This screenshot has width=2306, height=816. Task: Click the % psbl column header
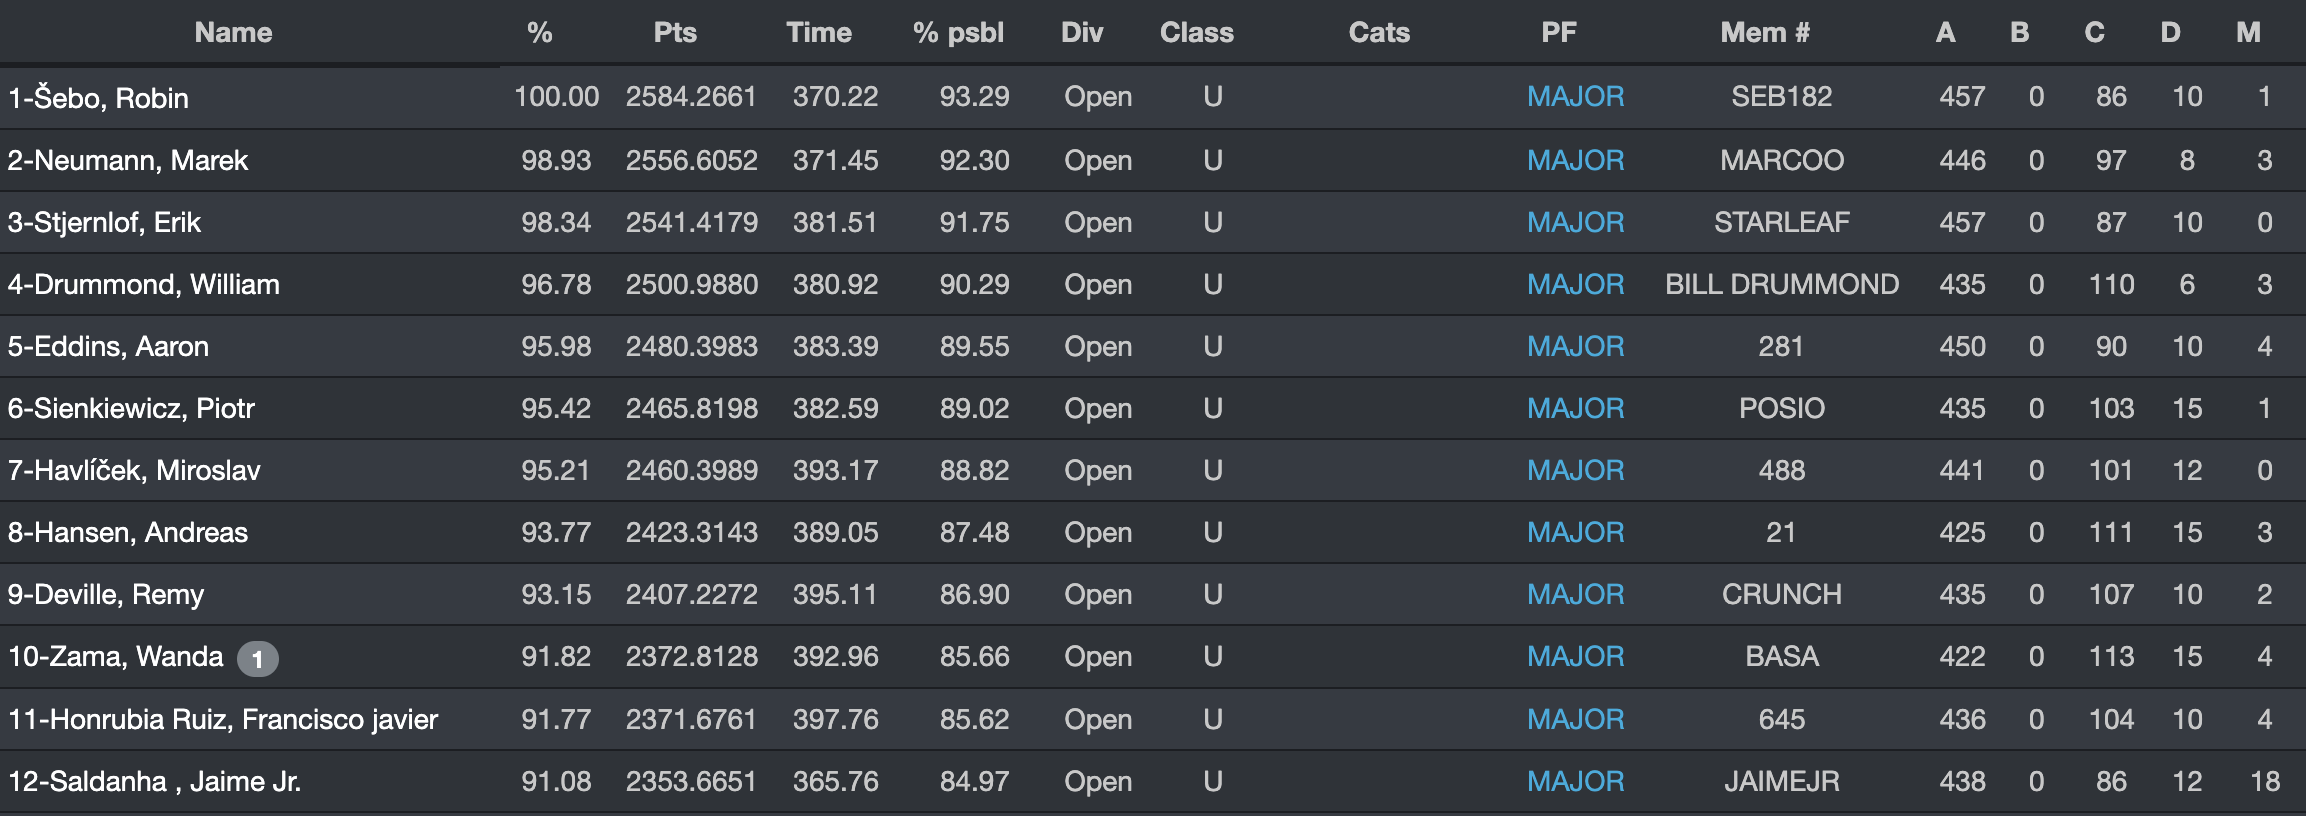coord(958,33)
